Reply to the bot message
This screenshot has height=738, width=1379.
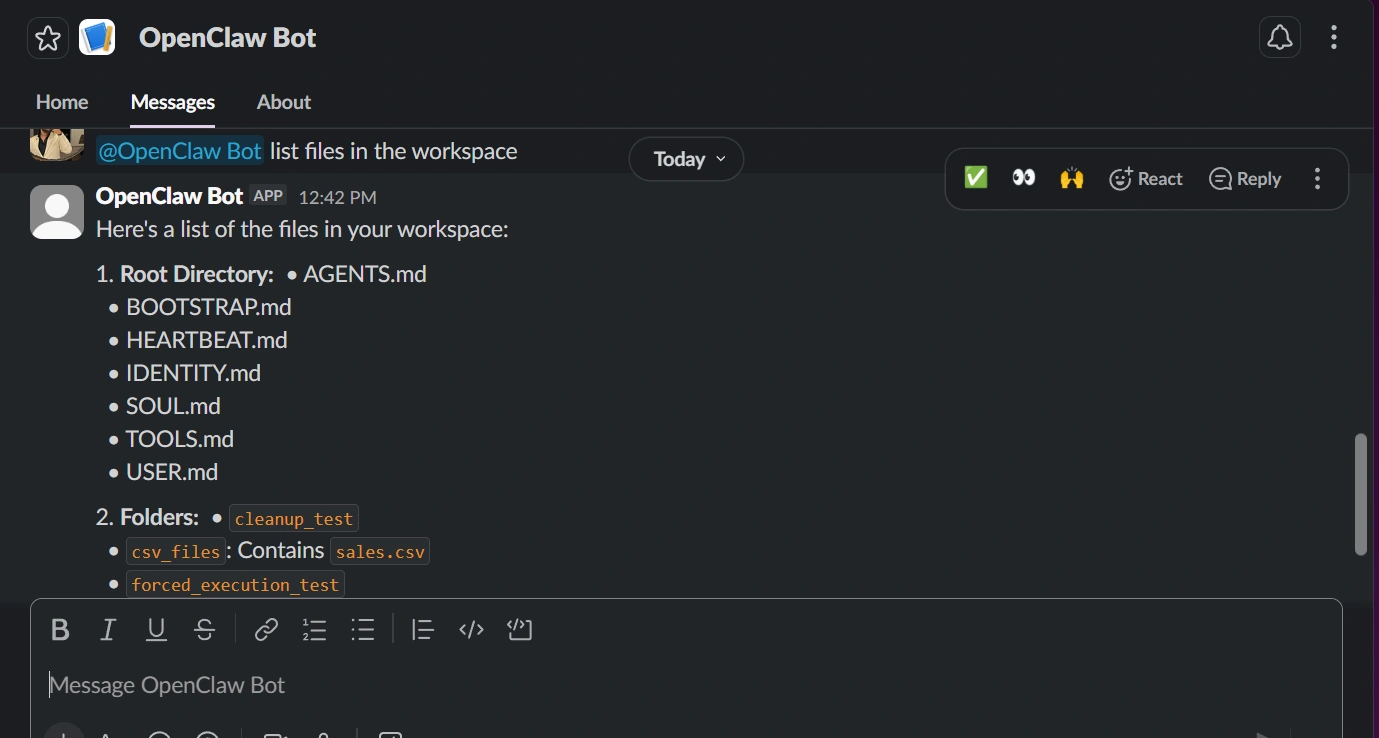coord(1245,178)
